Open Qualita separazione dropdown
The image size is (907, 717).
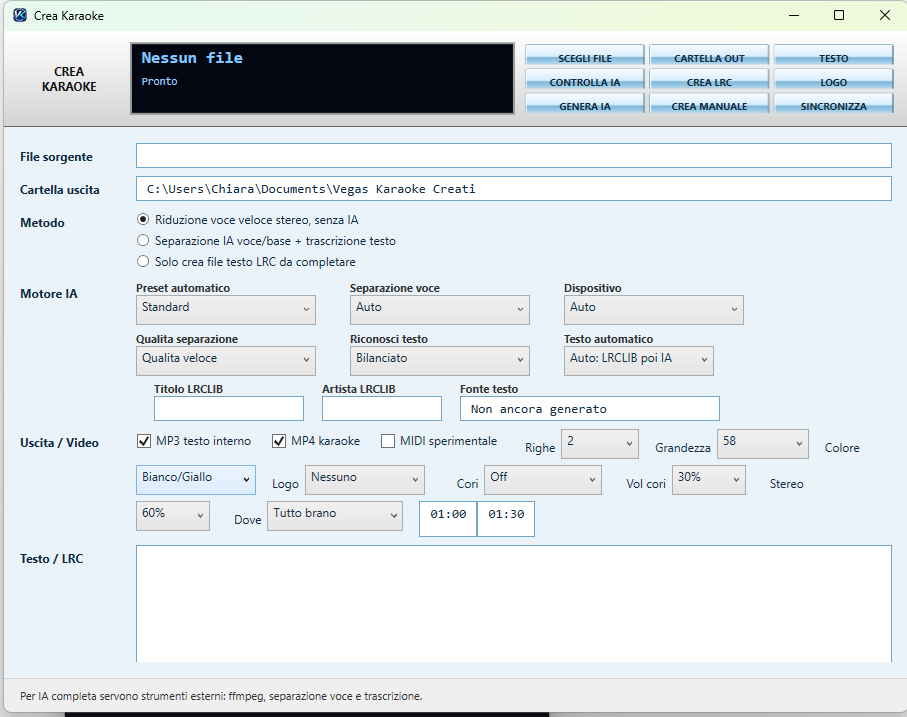226,361
